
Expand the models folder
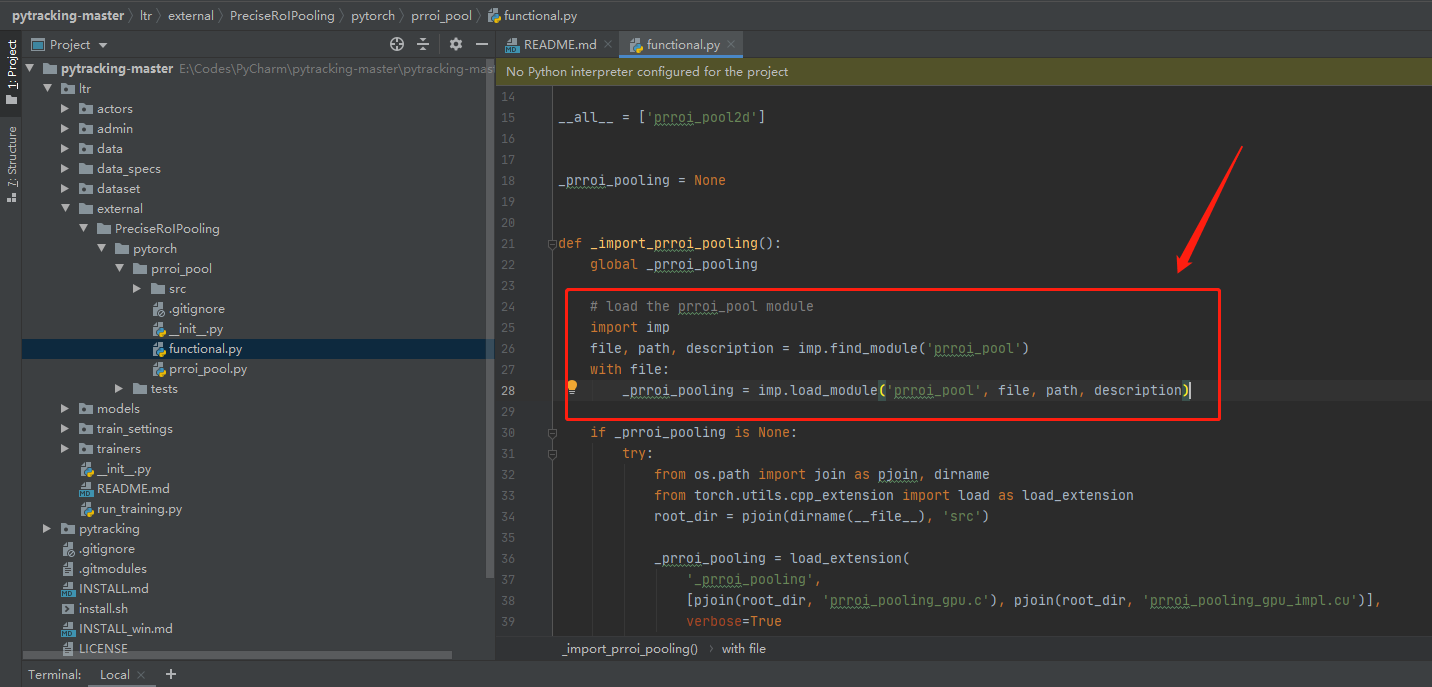[64, 408]
